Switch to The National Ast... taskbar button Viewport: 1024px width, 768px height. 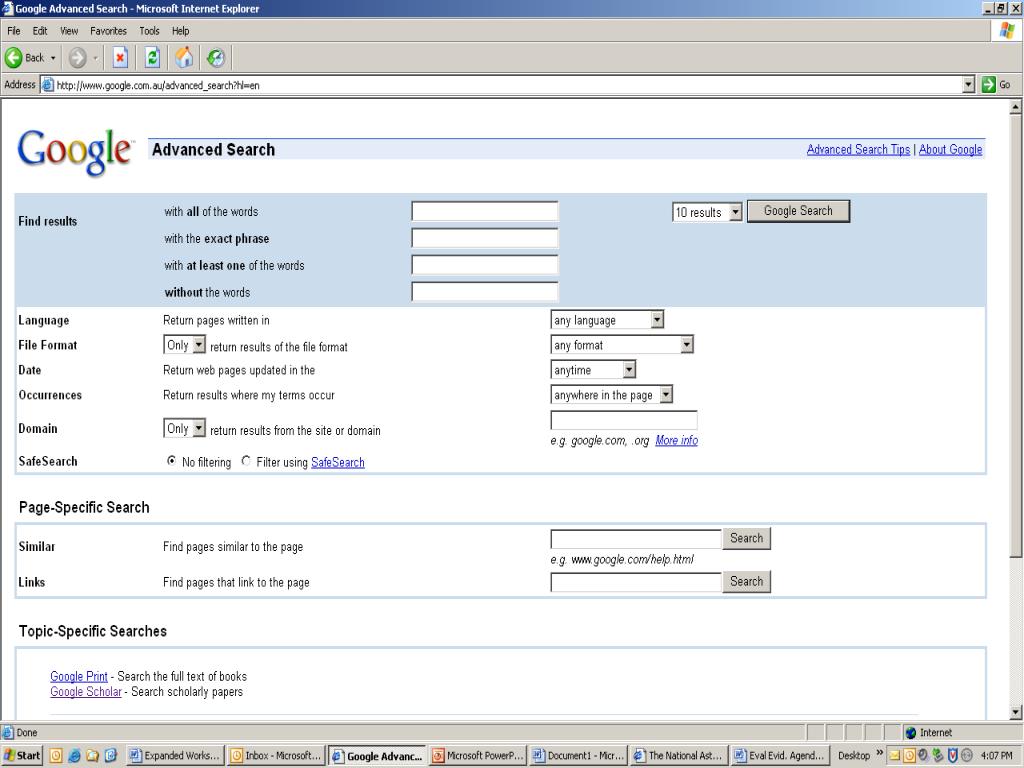[679, 756]
